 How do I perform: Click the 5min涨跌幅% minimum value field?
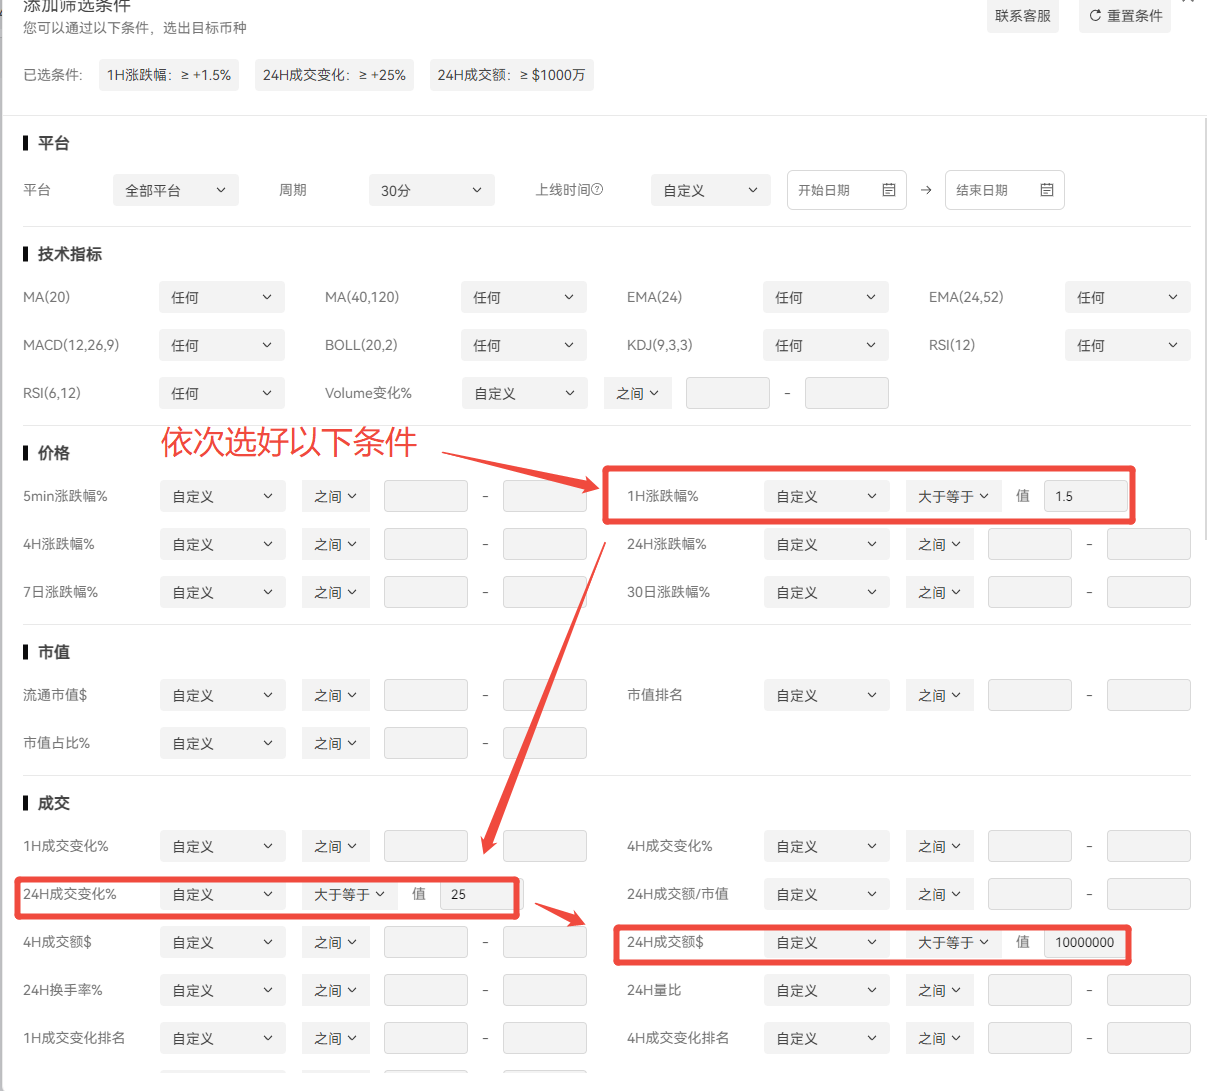click(426, 496)
